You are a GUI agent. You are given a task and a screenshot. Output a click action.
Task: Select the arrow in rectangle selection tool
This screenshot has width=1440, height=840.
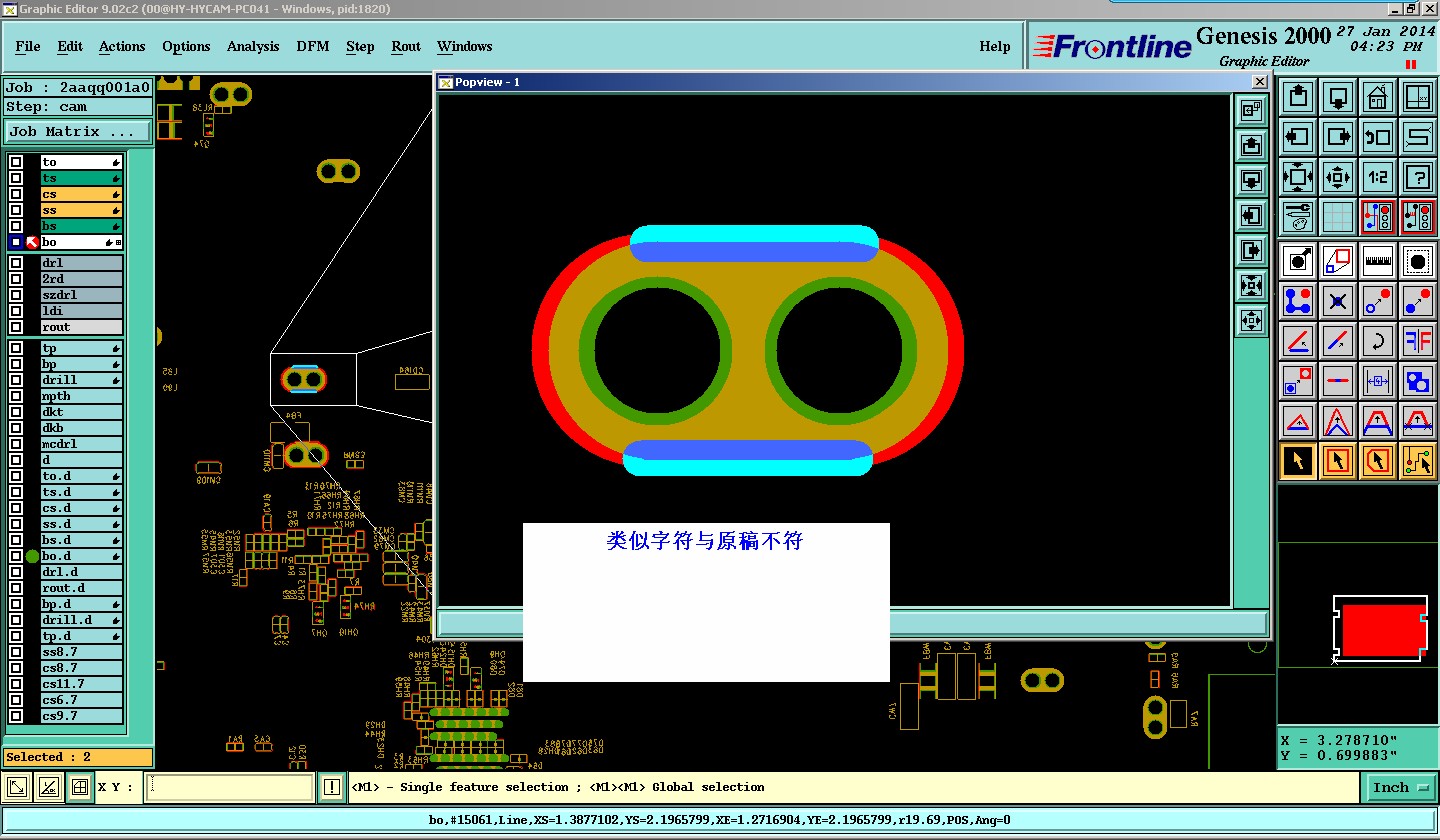[x=1338, y=461]
